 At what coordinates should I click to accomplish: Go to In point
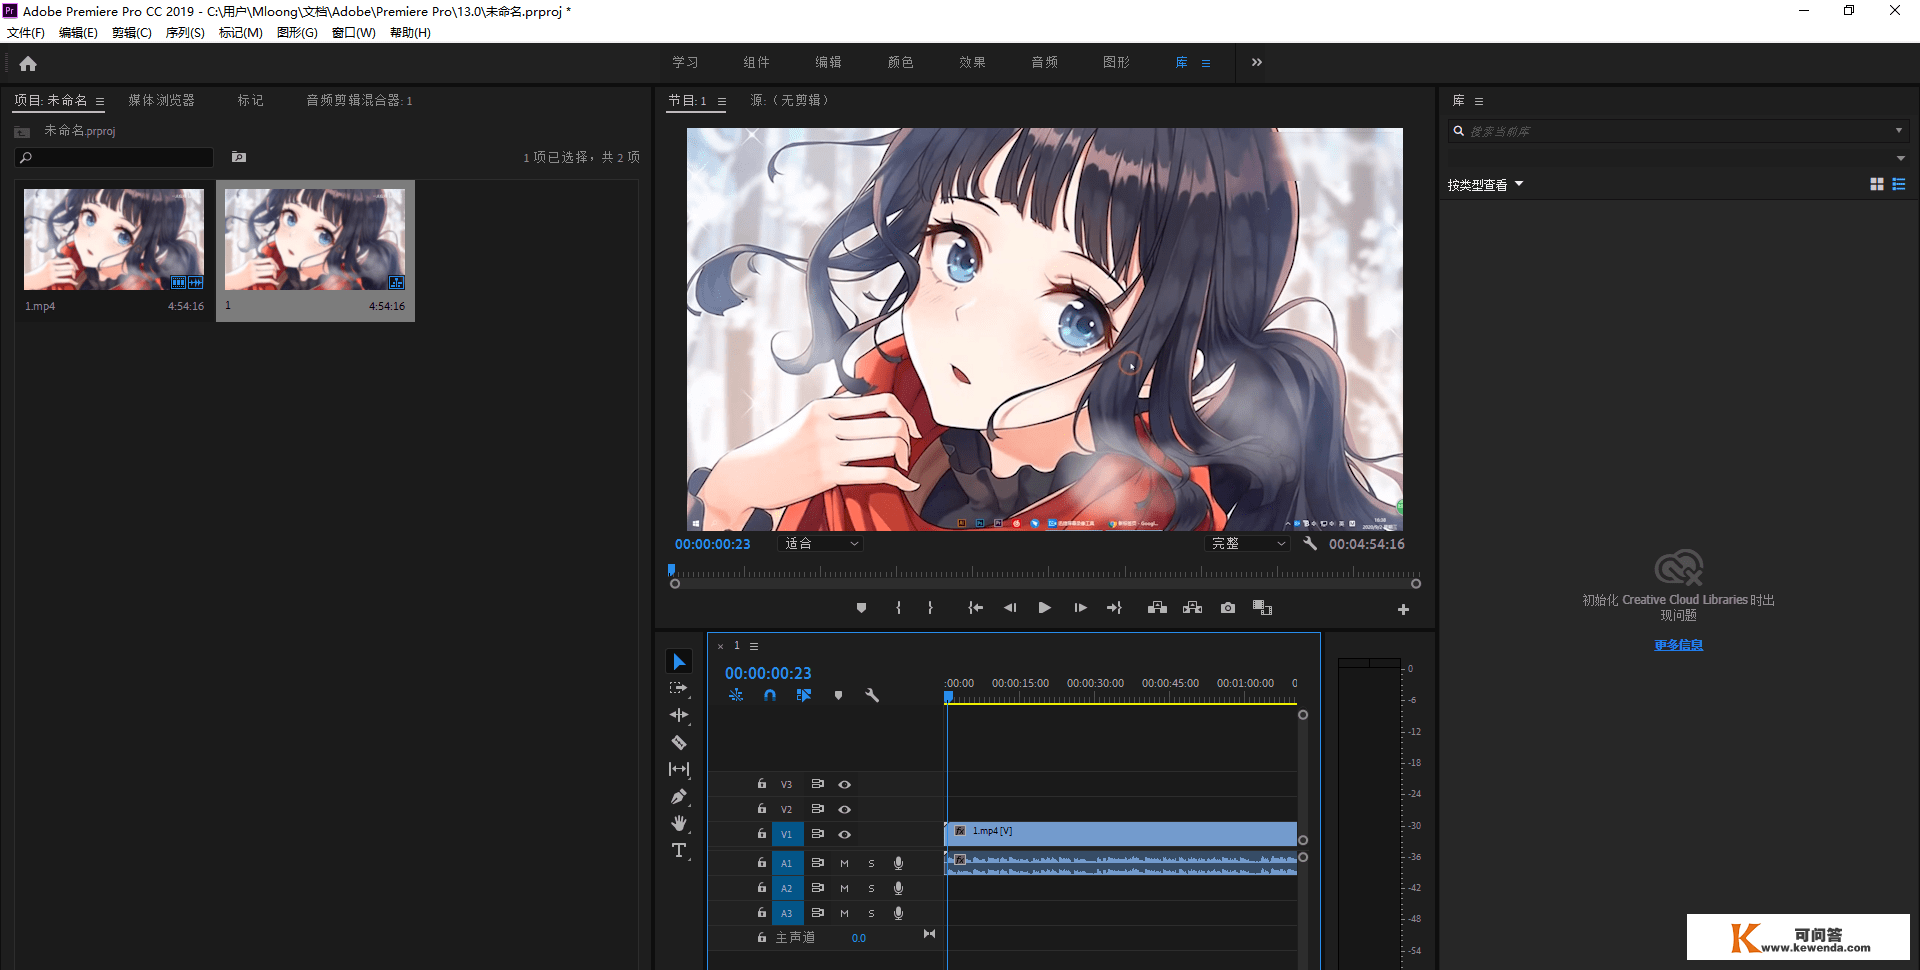pyautogui.click(x=976, y=608)
